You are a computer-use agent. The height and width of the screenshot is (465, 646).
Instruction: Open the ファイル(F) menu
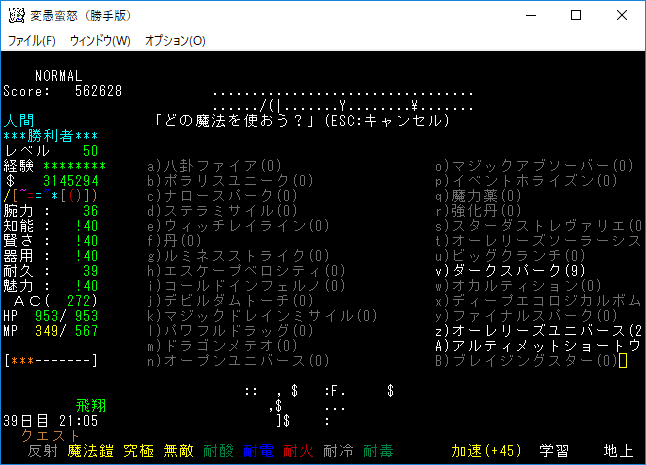tap(31, 41)
